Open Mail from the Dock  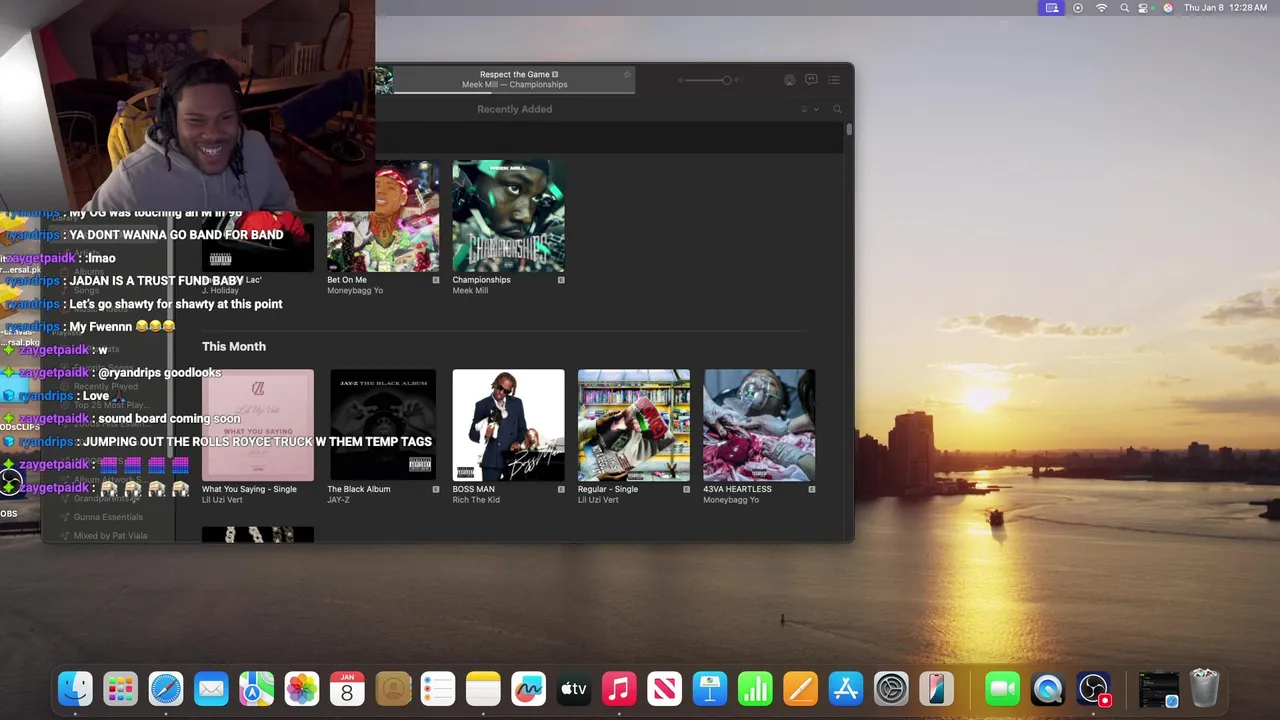point(211,688)
